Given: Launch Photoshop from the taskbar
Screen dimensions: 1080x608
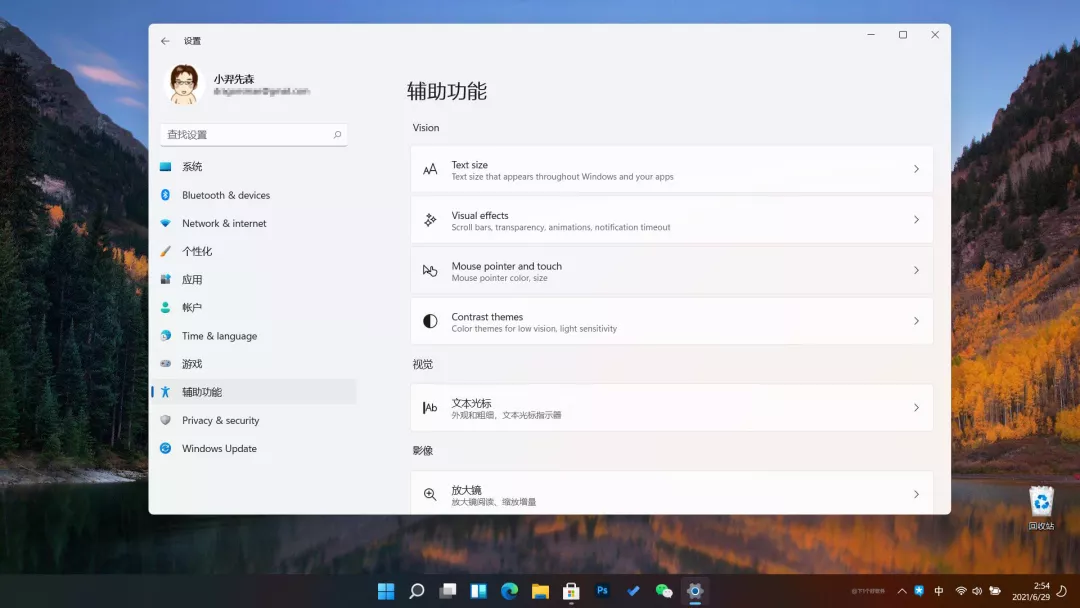Looking at the screenshot, I should [x=602, y=591].
